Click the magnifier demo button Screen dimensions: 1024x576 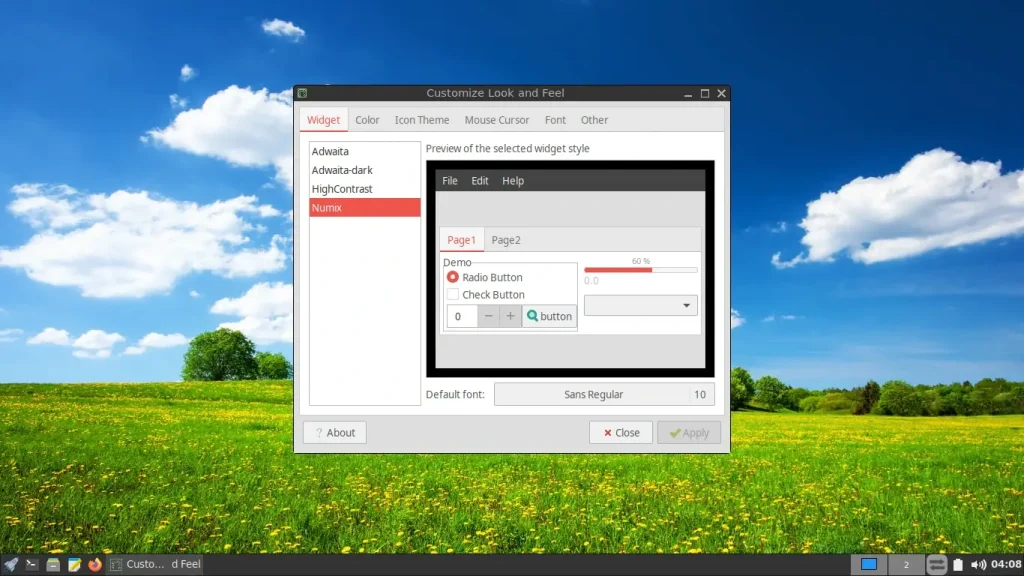[x=549, y=317]
